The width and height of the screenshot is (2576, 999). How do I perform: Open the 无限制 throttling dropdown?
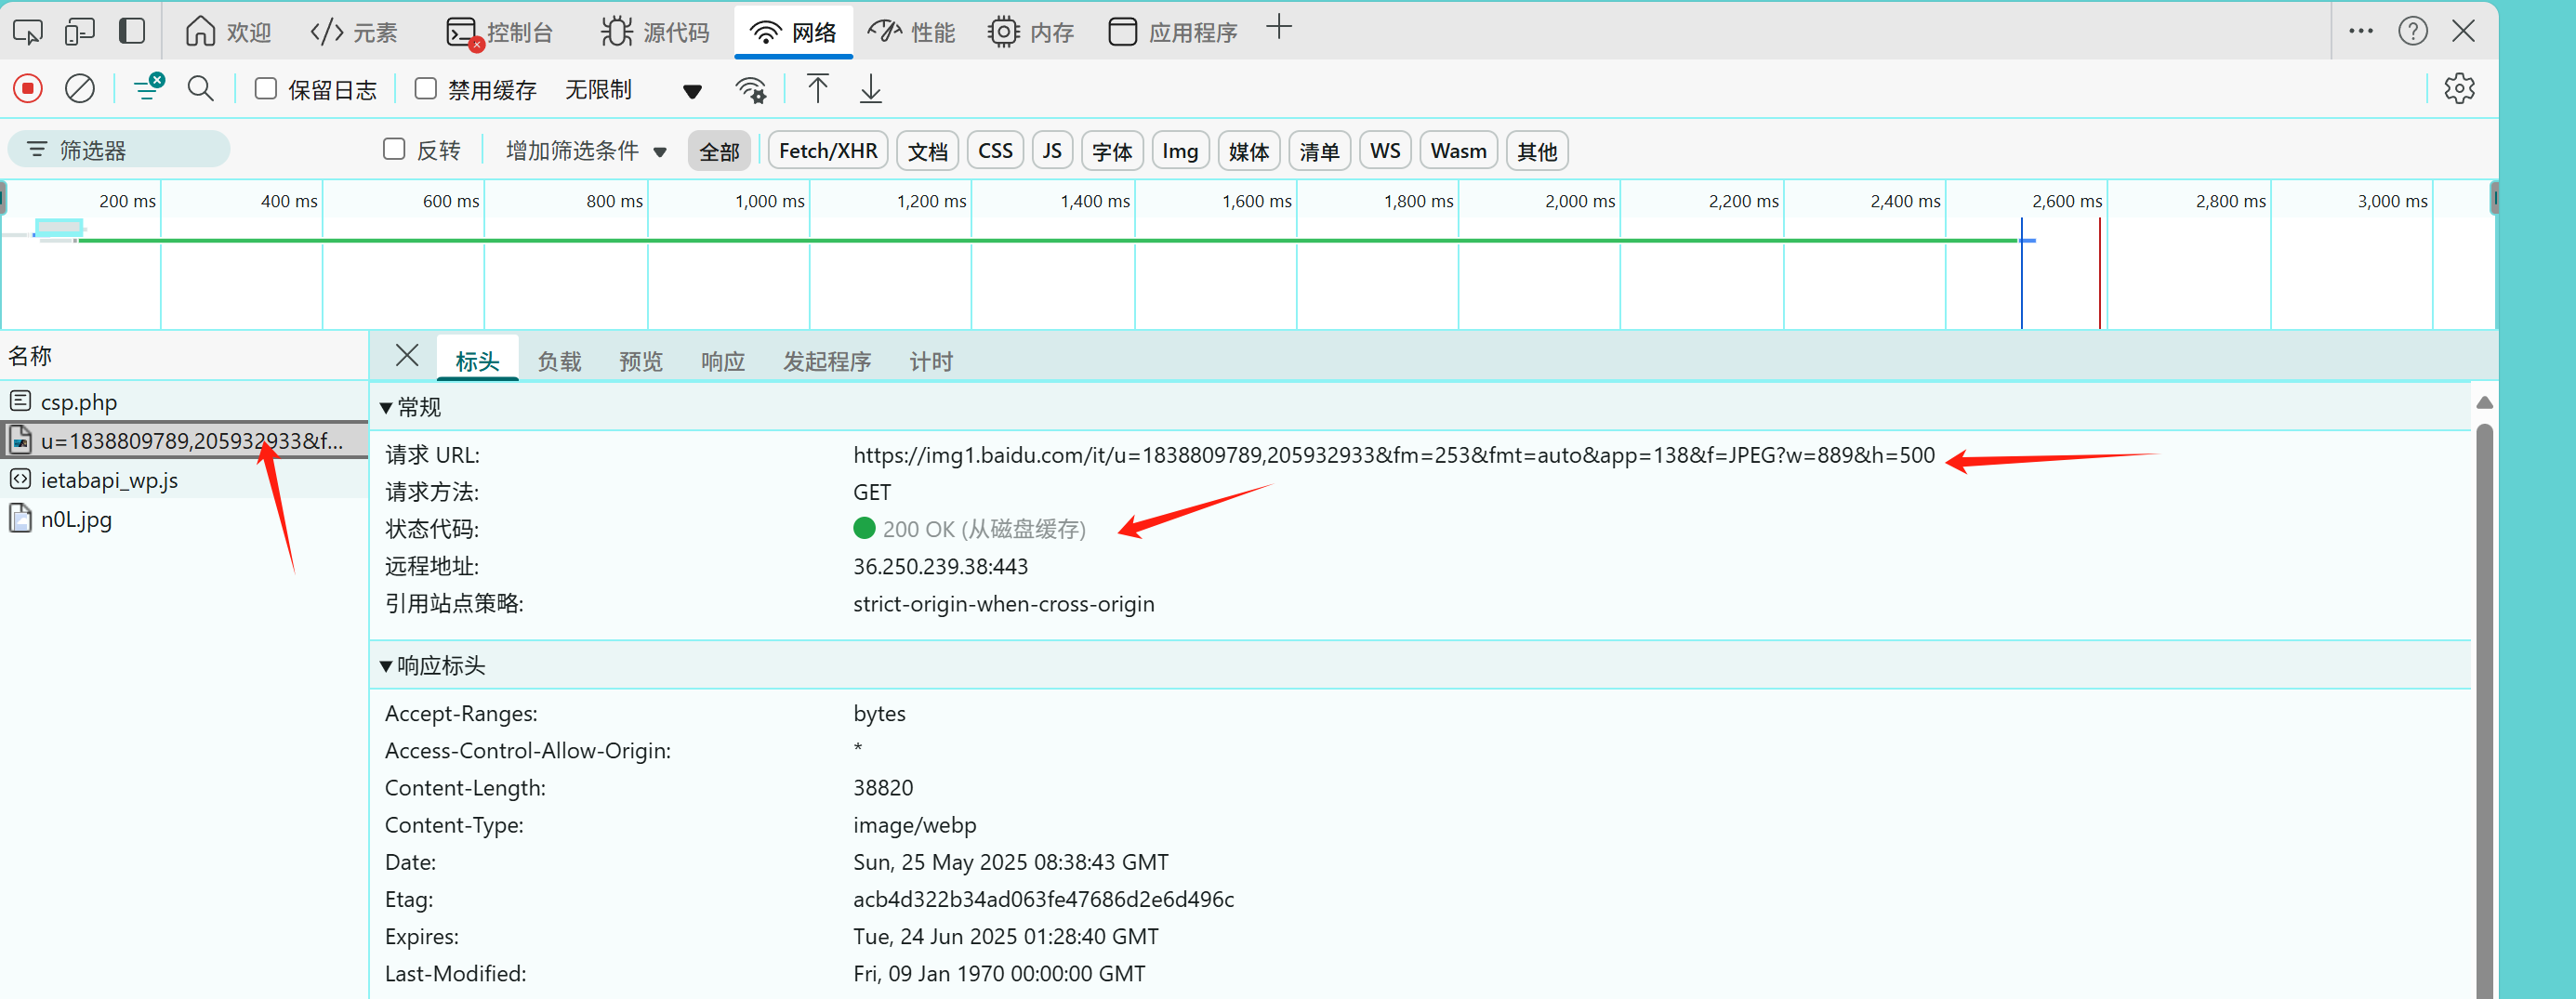coord(633,90)
